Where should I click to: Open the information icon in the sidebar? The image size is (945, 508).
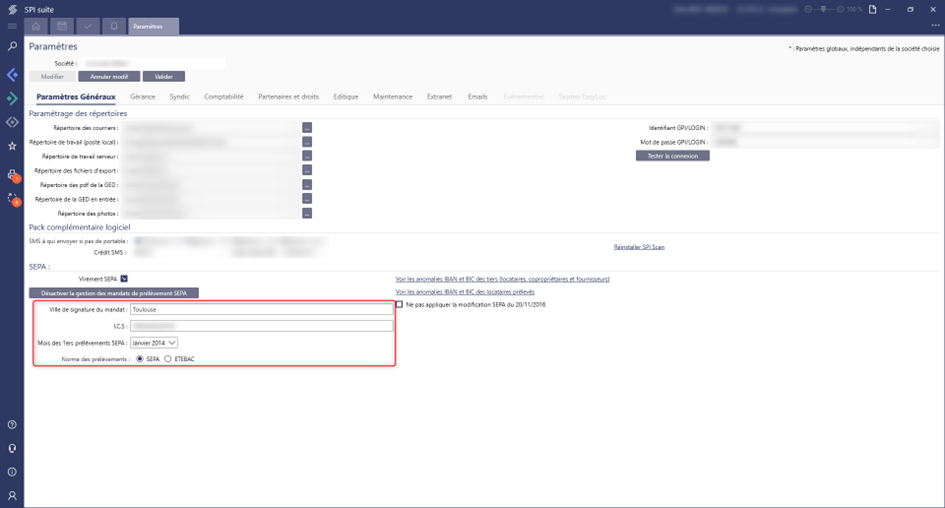12,472
